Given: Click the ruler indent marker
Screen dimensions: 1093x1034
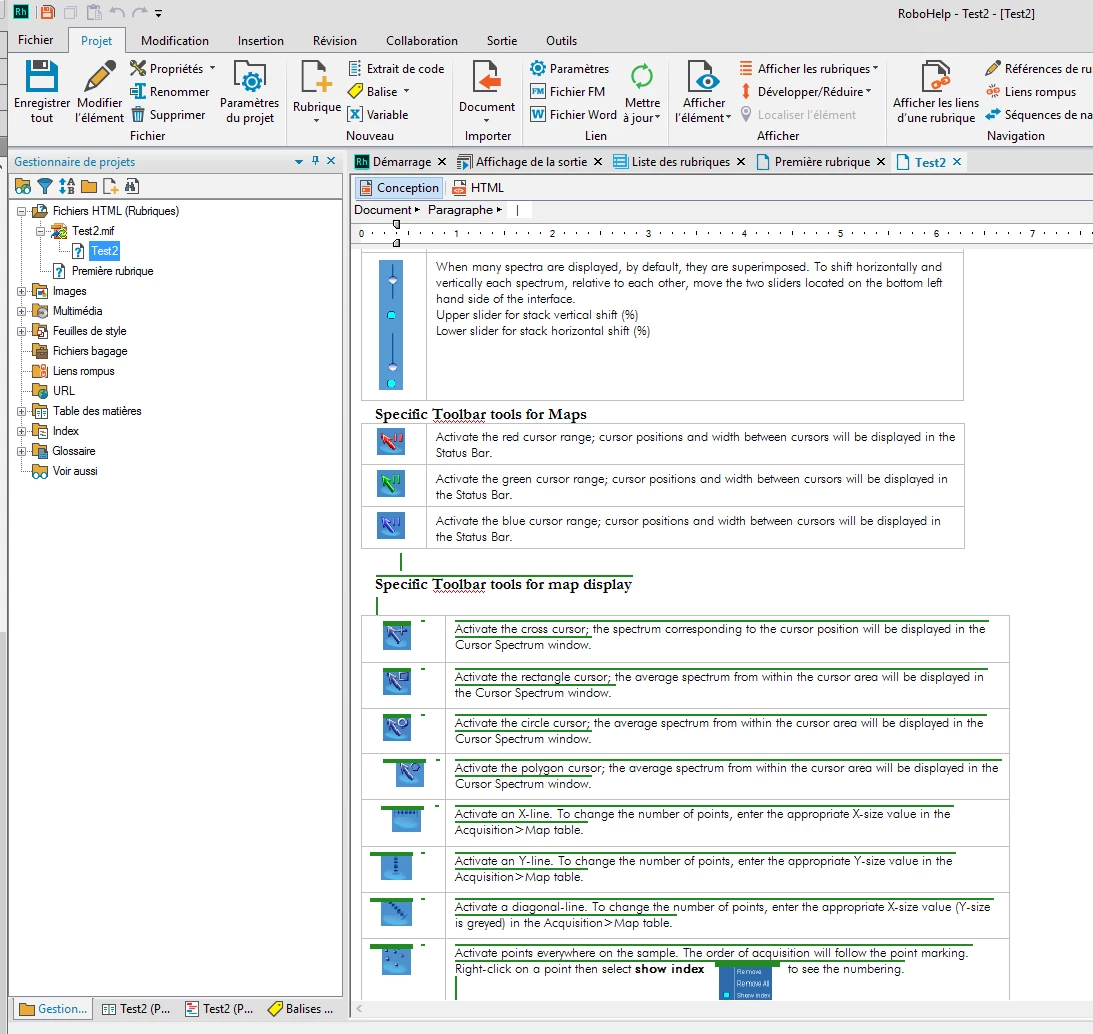Looking at the screenshot, I should [x=396, y=234].
